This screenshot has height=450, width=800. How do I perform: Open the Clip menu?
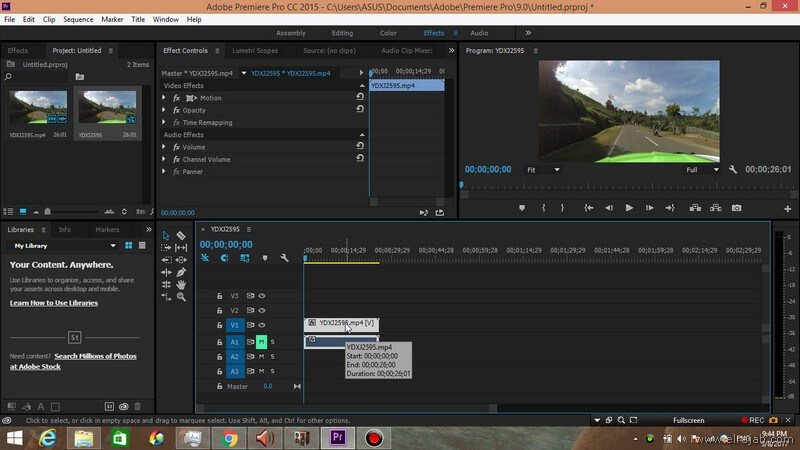(x=49, y=19)
